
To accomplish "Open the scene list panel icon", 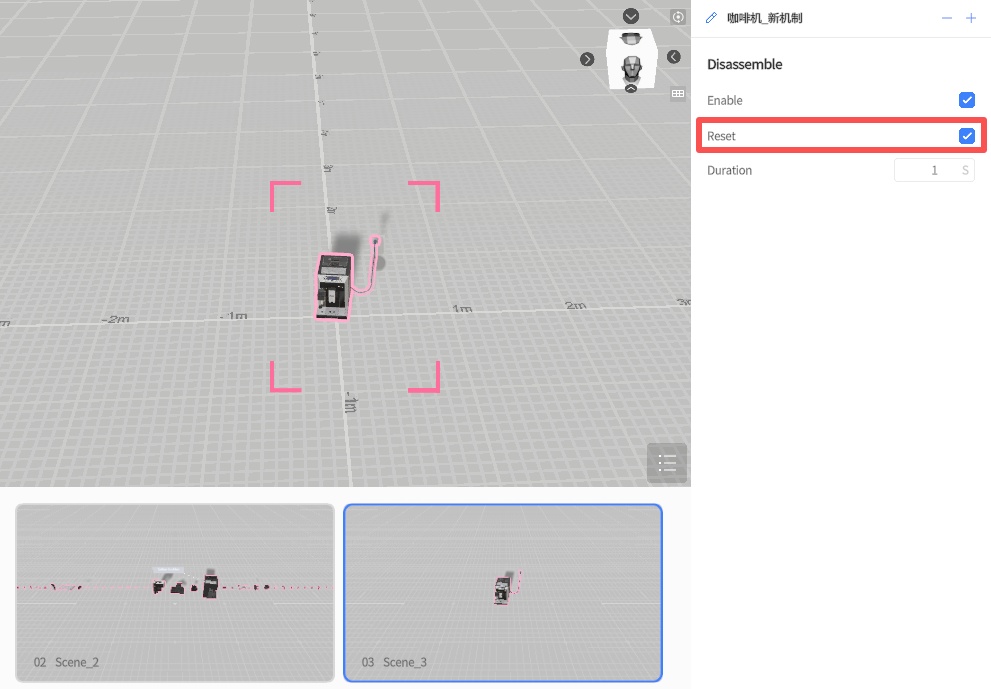I will [667, 463].
